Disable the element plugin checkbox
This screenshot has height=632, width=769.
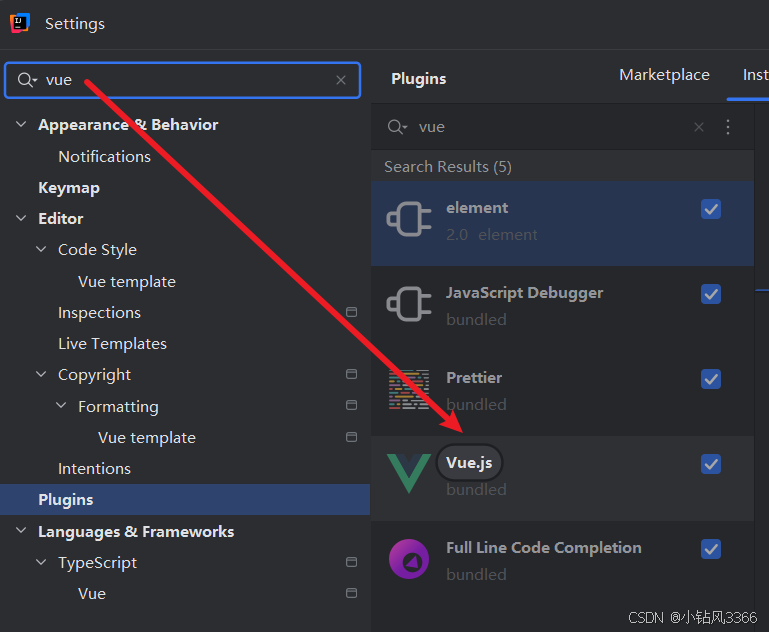[x=711, y=209]
